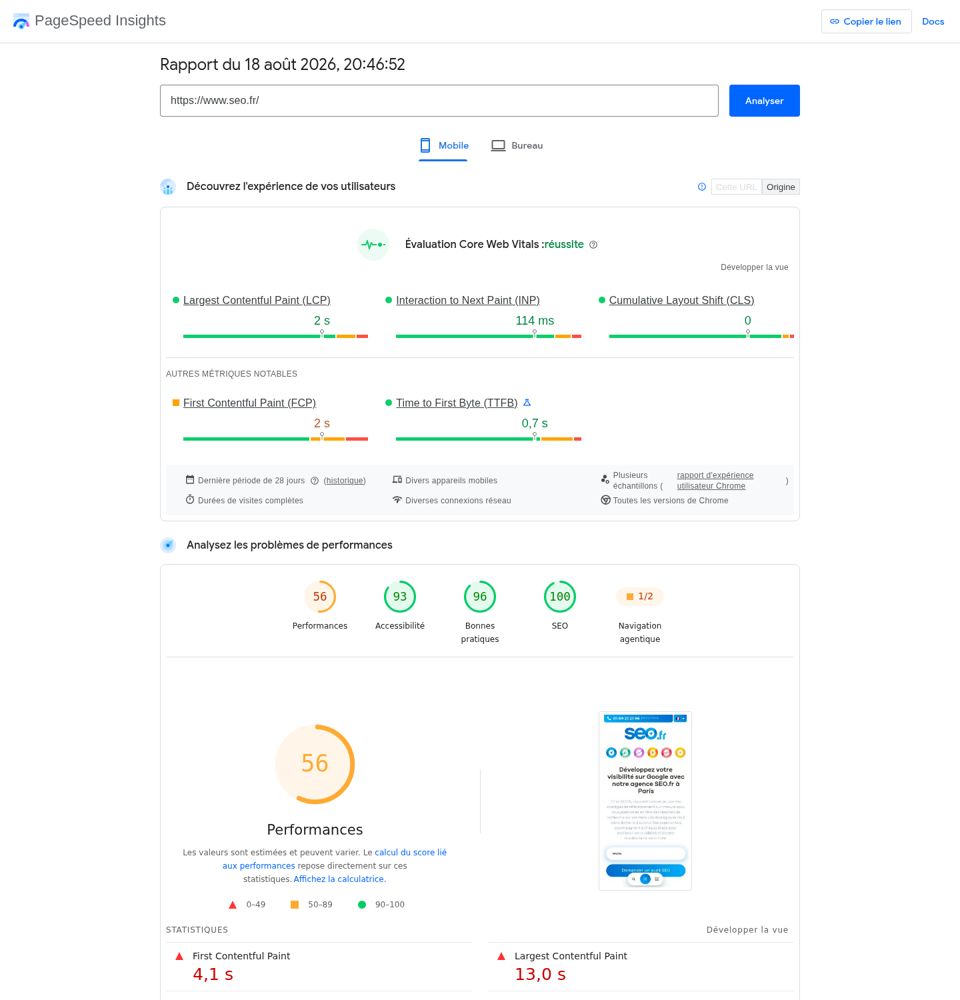
Task: Open the historique link
Action: [x=344, y=481]
